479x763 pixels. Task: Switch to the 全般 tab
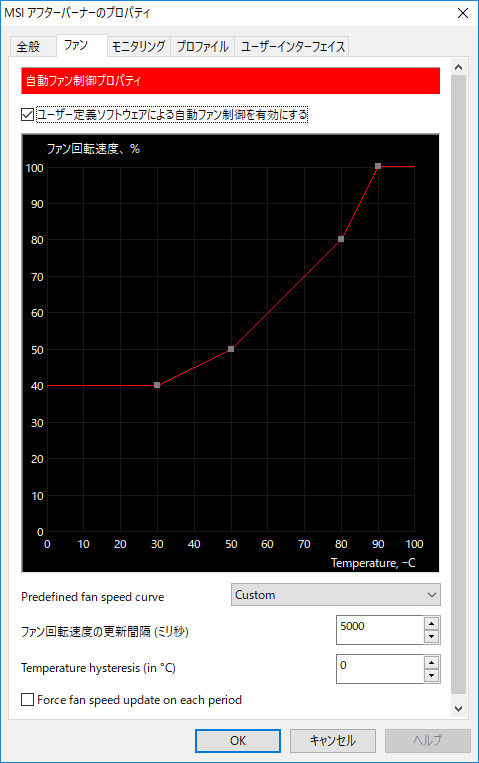tap(28, 47)
